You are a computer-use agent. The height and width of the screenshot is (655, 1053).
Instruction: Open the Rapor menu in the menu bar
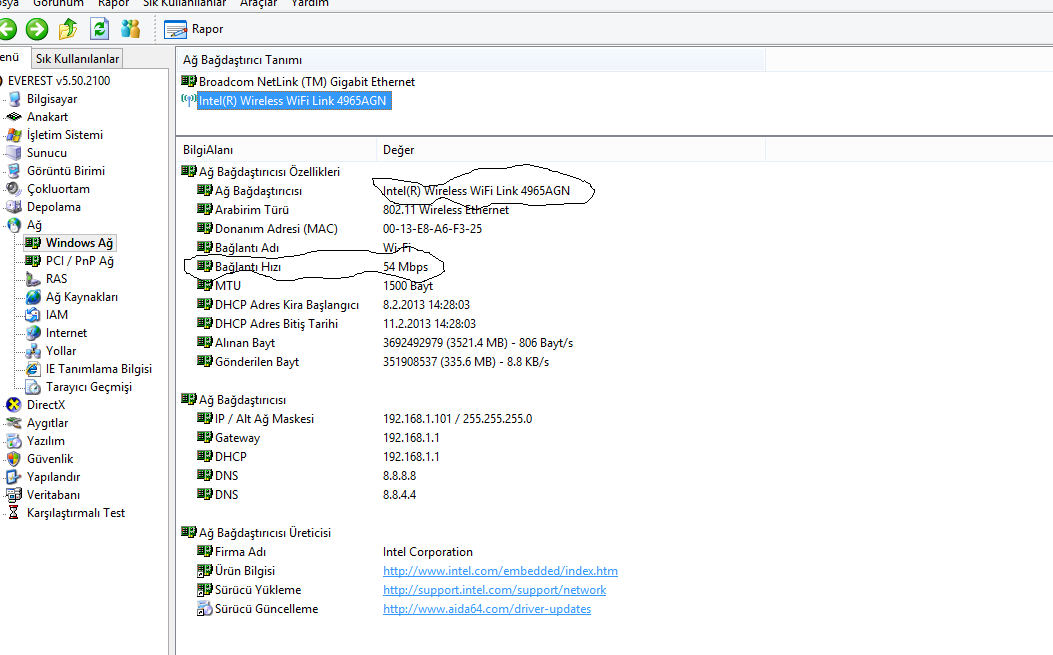point(113,3)
